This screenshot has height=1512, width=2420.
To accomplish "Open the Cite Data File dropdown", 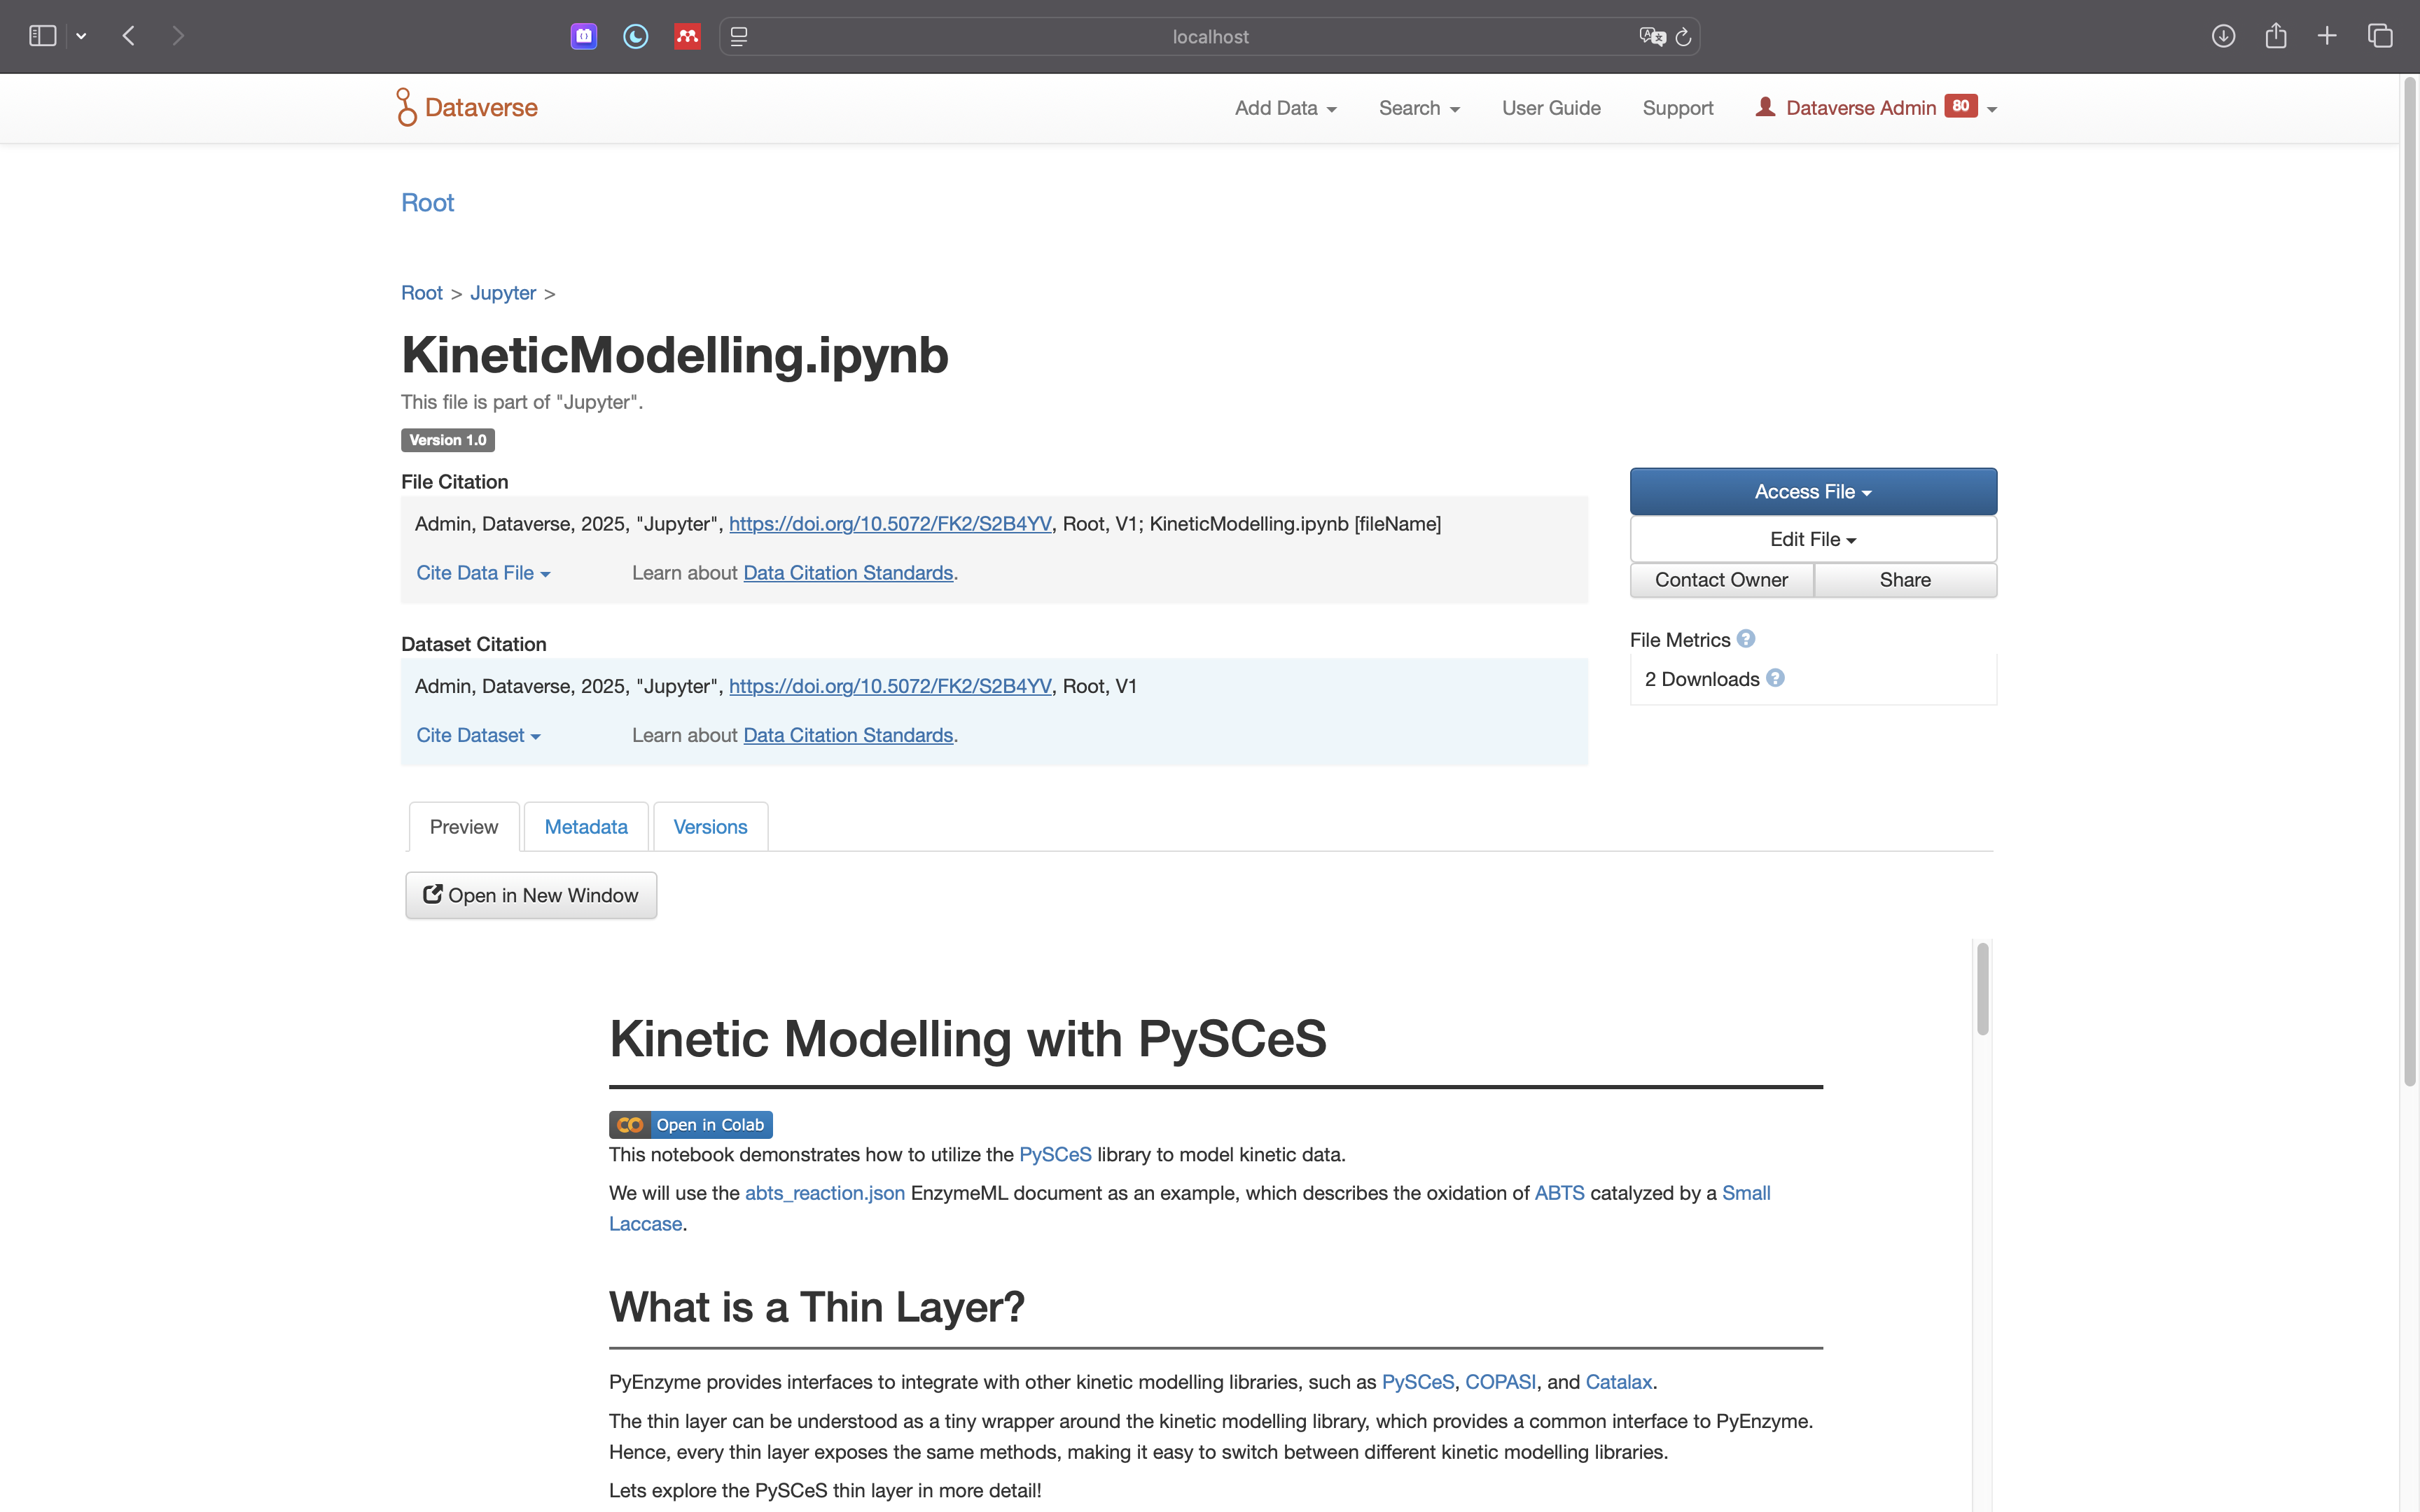I will coord(483,573).
